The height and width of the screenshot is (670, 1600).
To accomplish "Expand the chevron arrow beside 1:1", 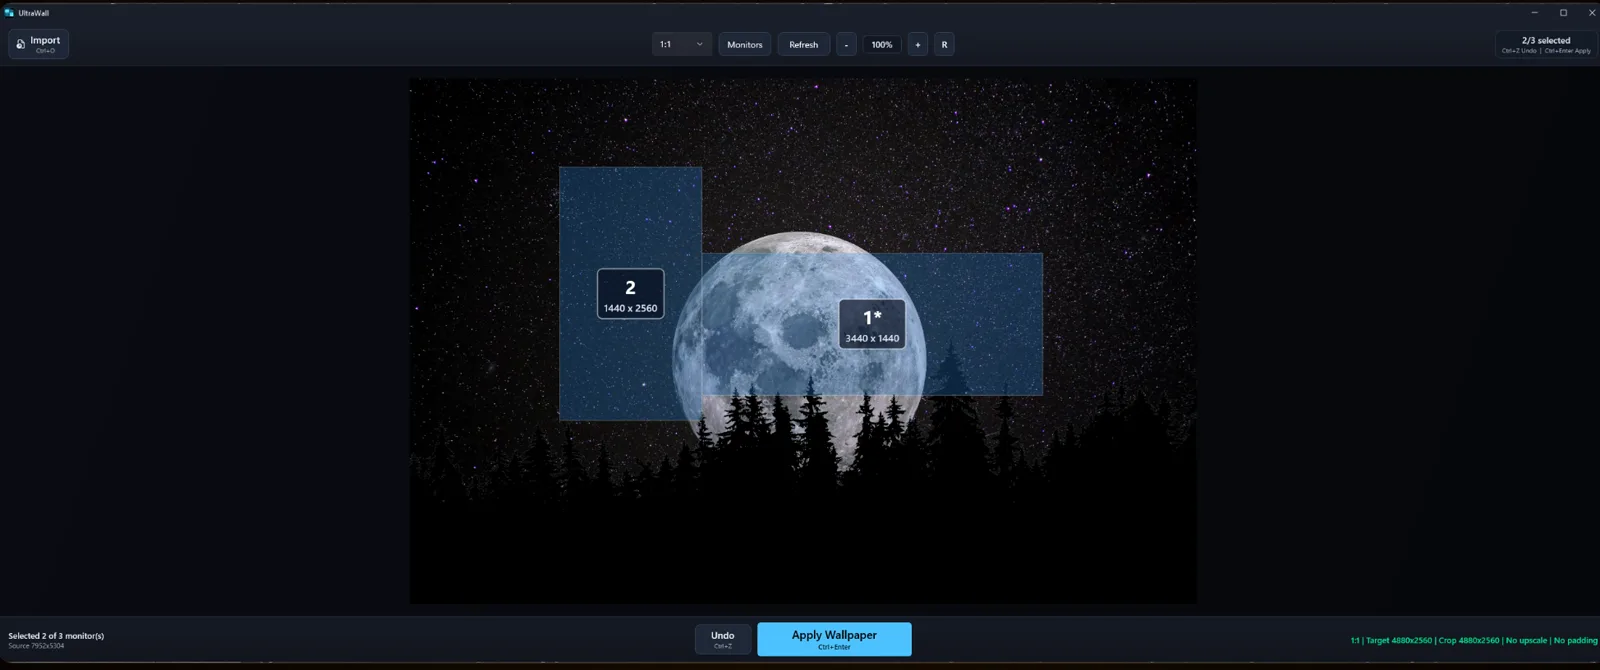I will [x=699, y=45].
